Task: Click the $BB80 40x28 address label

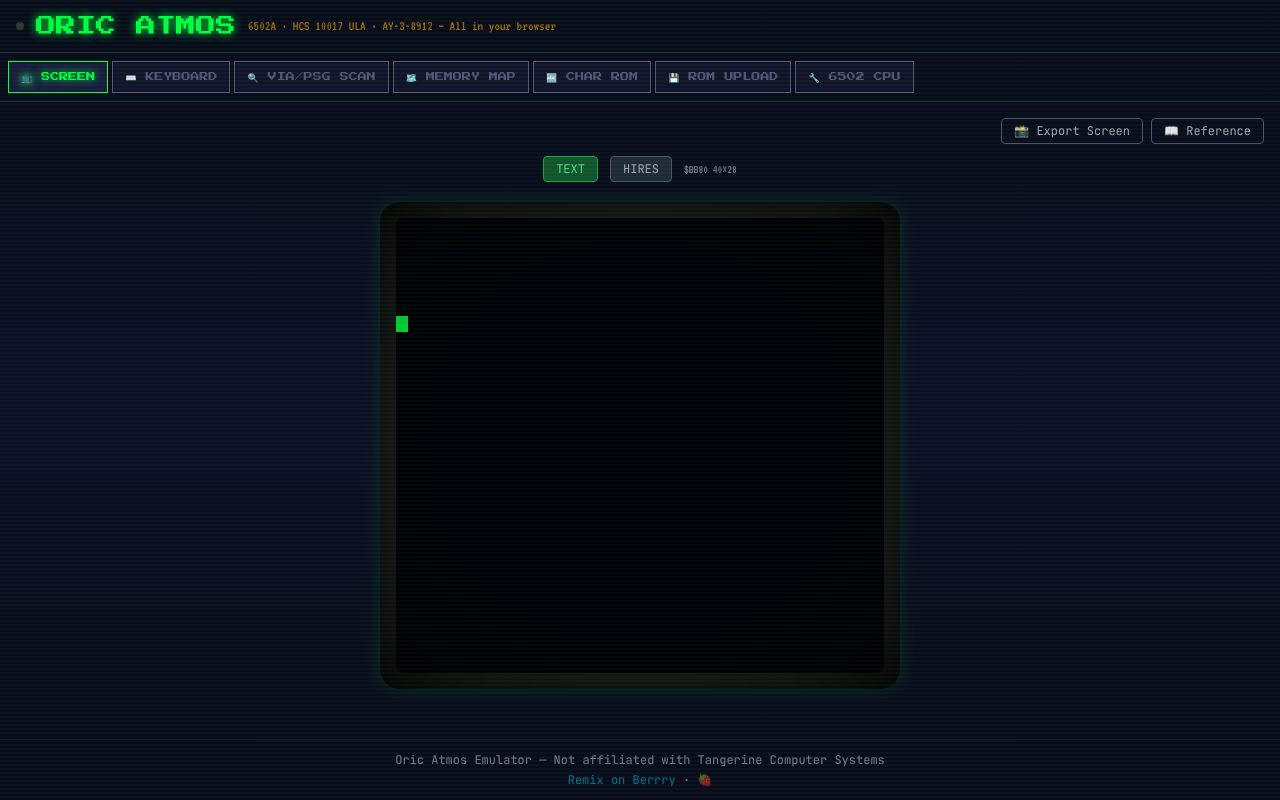Action: pos(710,170)
